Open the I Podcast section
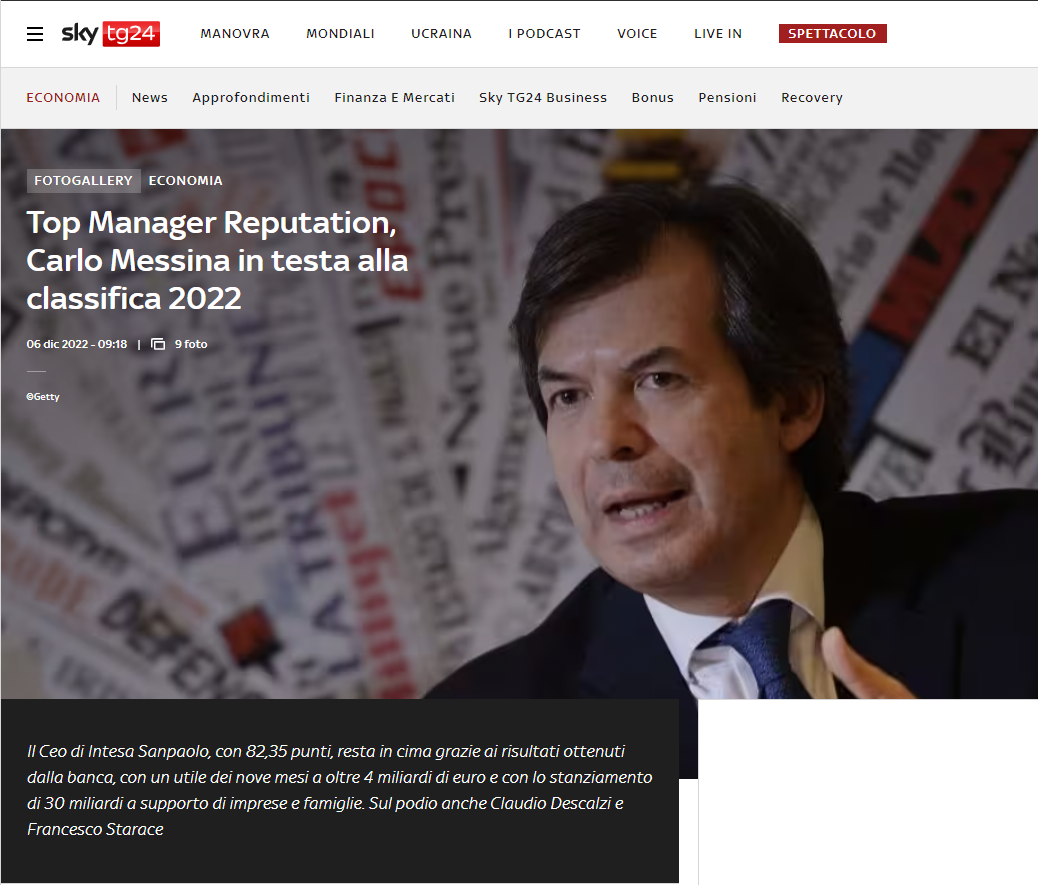 pyautogui.click(x=544, y=34)
